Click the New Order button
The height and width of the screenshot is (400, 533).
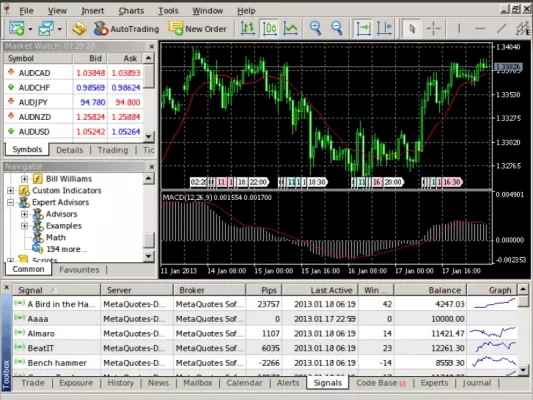tap(198, 29)
